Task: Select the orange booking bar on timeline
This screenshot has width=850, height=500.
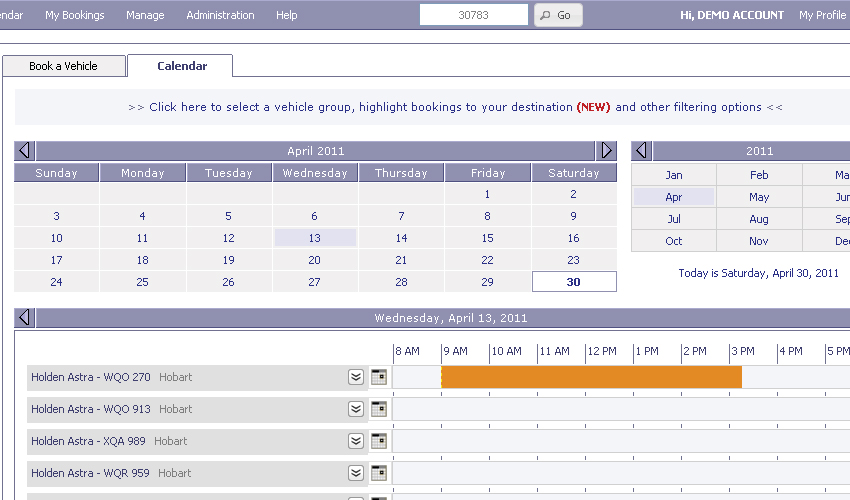Action: click(591, 377)
